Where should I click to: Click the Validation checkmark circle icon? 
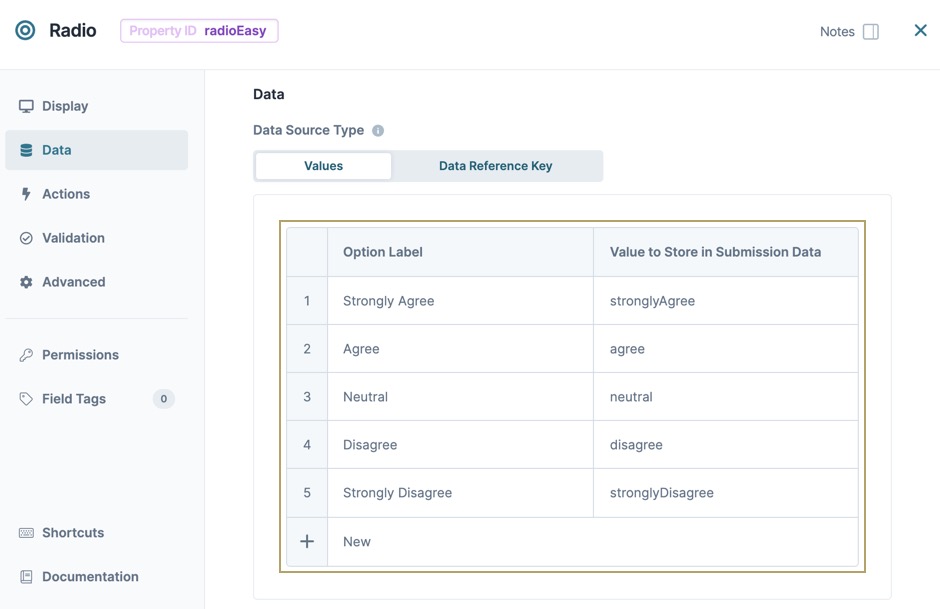click(x=26, y=238)
